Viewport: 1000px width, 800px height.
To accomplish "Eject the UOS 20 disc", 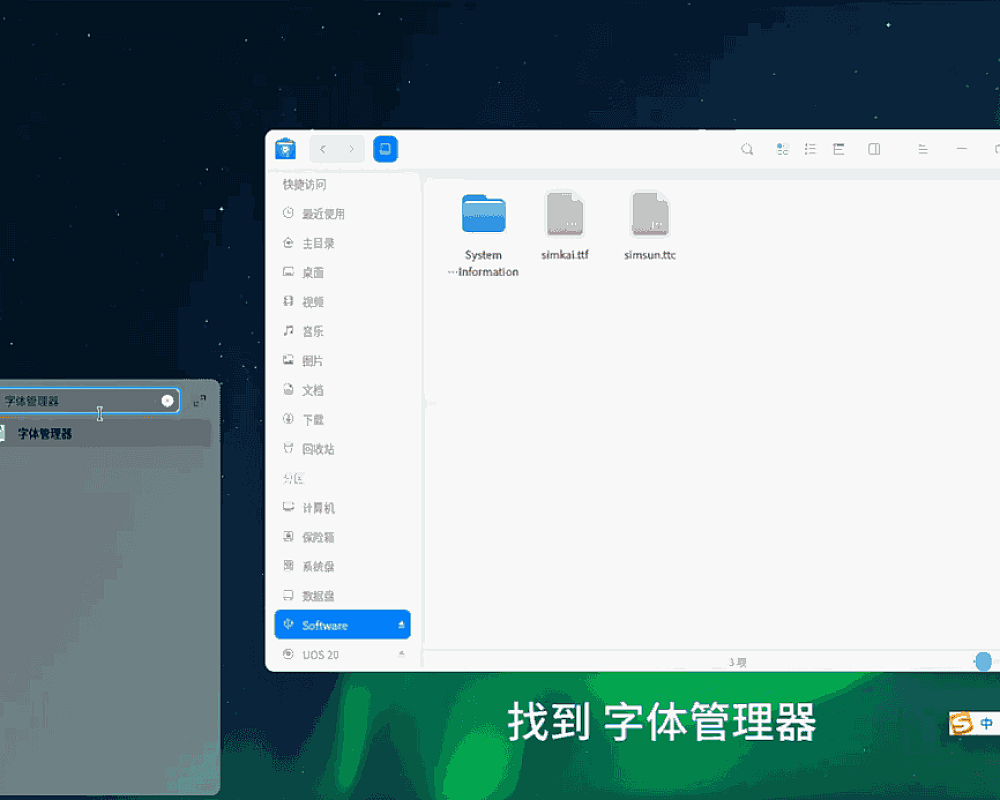I will pyautogui.click(x=401, y=654).
